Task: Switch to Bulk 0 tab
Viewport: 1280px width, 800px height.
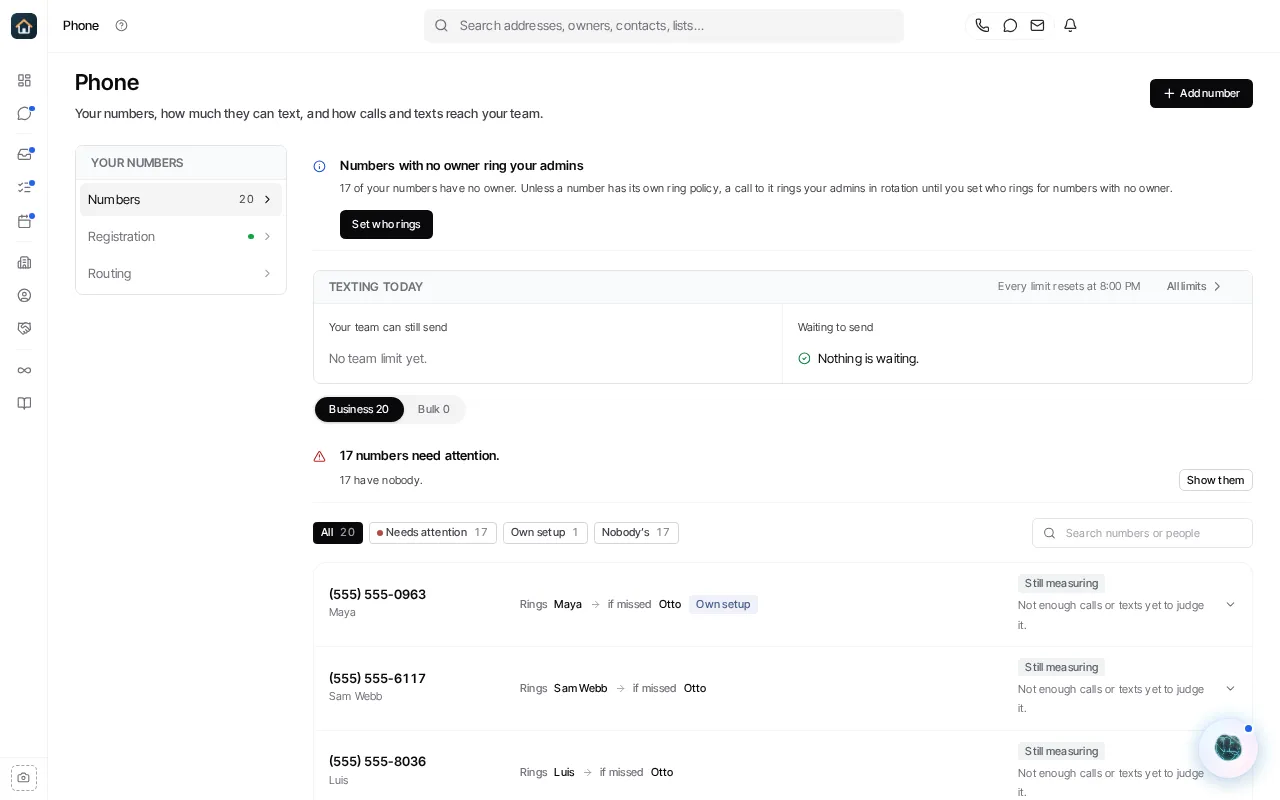Action: click(x=434, y=409)
